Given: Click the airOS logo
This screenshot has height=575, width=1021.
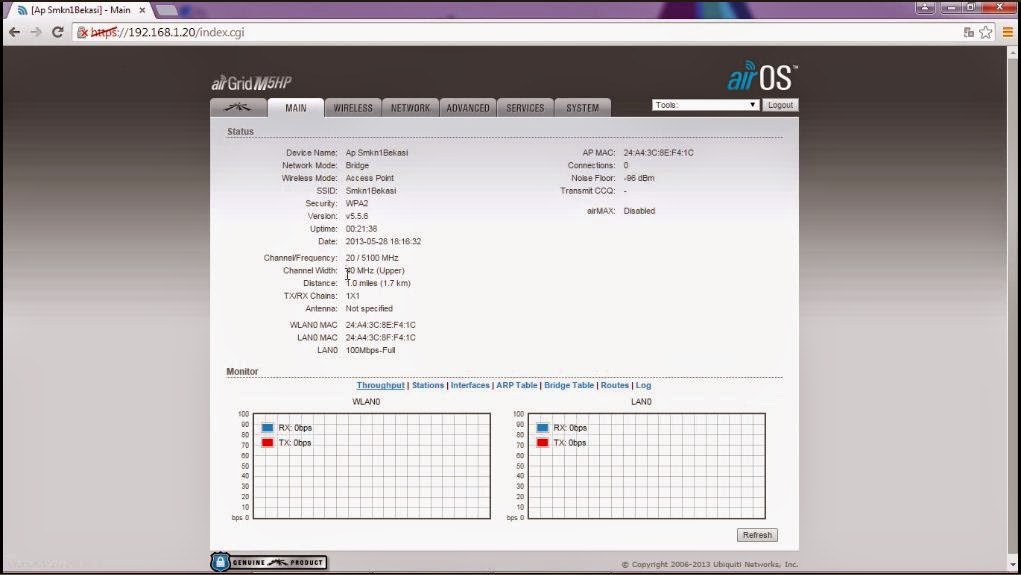Looking at the screenshot, I should click(x=762, y=76).
